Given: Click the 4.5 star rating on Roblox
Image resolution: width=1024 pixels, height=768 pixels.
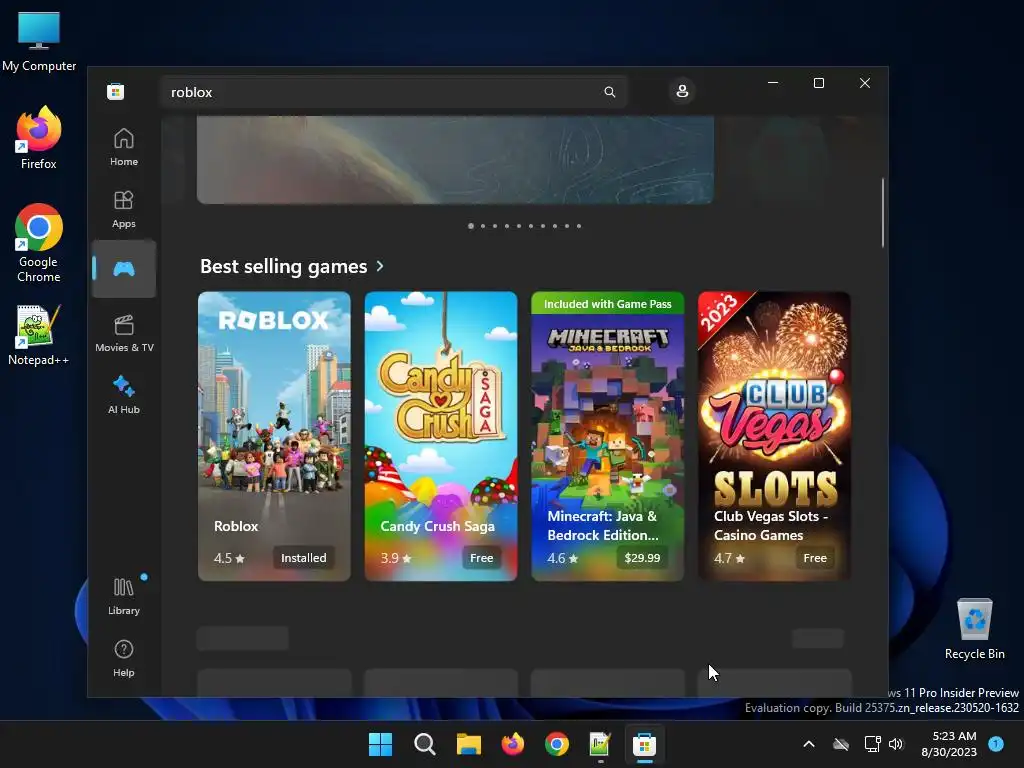Looking at the screenshot, I should point(229,558).
